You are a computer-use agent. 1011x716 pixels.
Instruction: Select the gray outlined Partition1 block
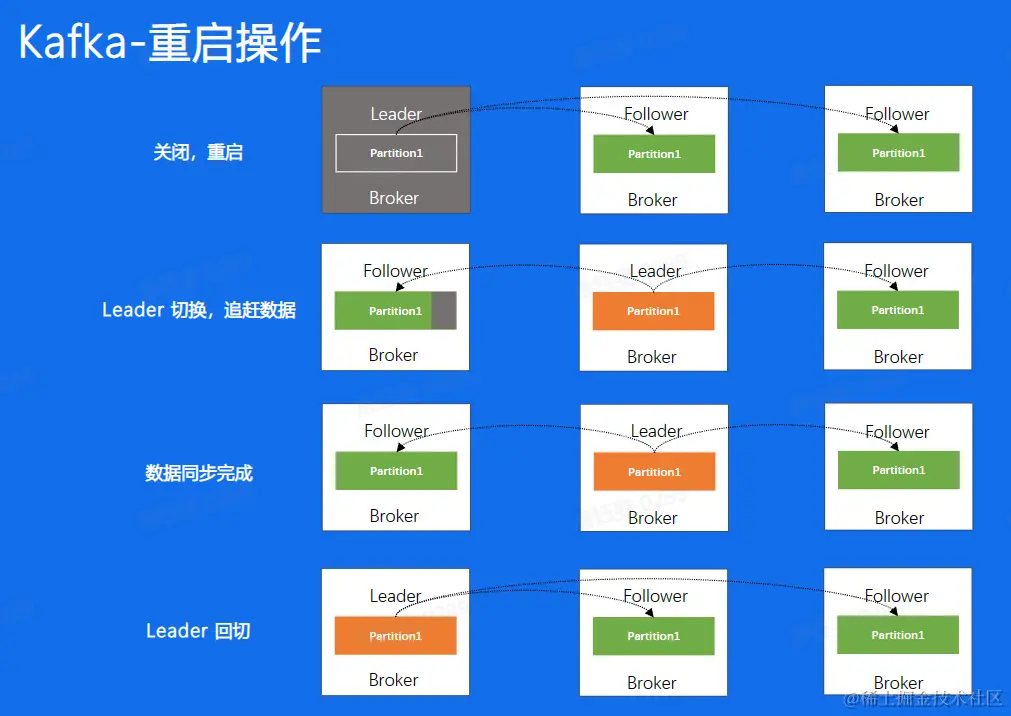(396, 153)
